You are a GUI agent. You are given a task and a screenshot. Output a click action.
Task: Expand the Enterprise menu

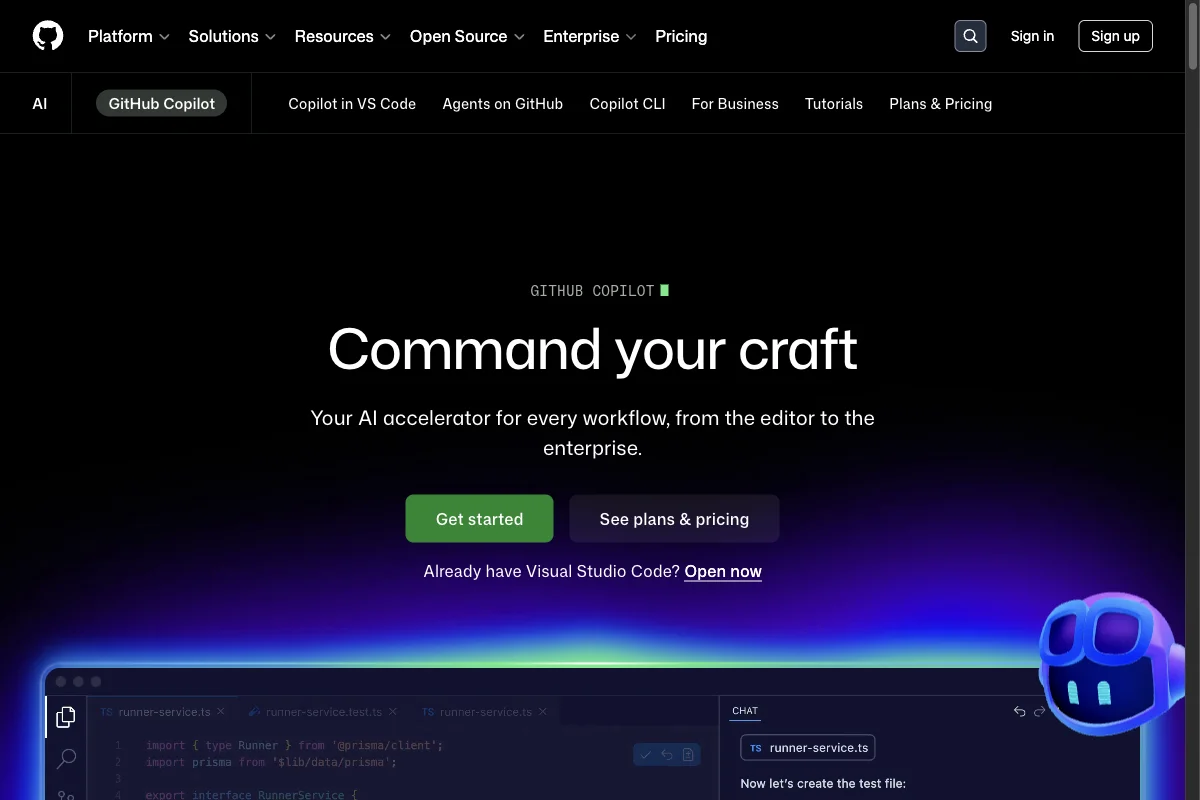pyautogui.click(x=590, y=36)
